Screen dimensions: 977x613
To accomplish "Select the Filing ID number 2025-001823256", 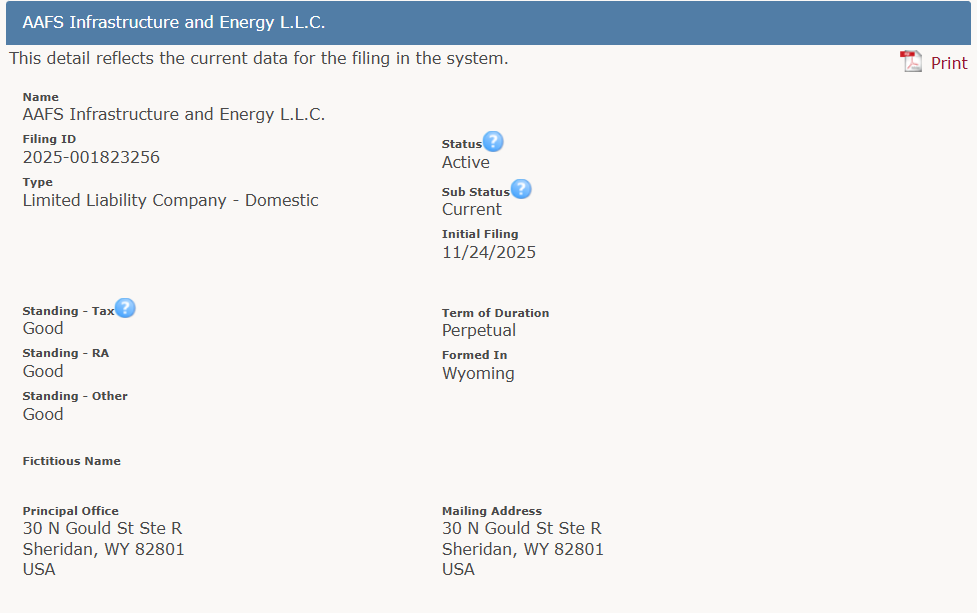I will [91, 157].
